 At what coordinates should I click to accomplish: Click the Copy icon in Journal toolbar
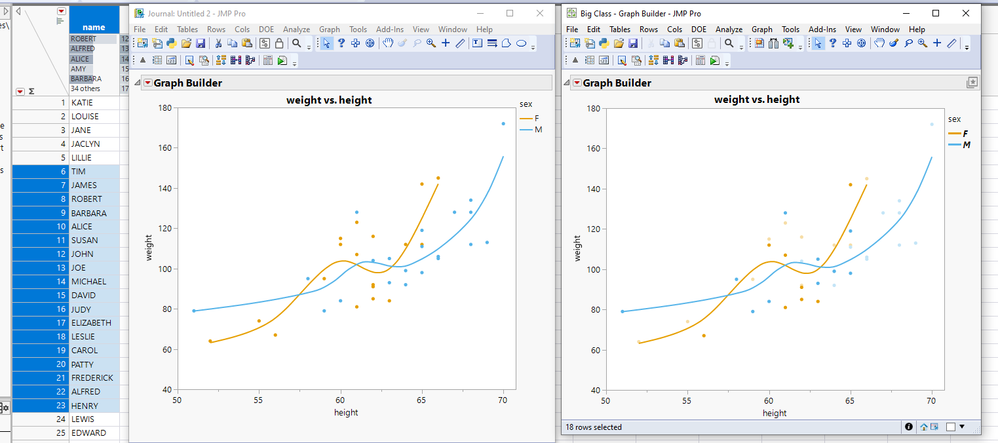pos(232,43)
